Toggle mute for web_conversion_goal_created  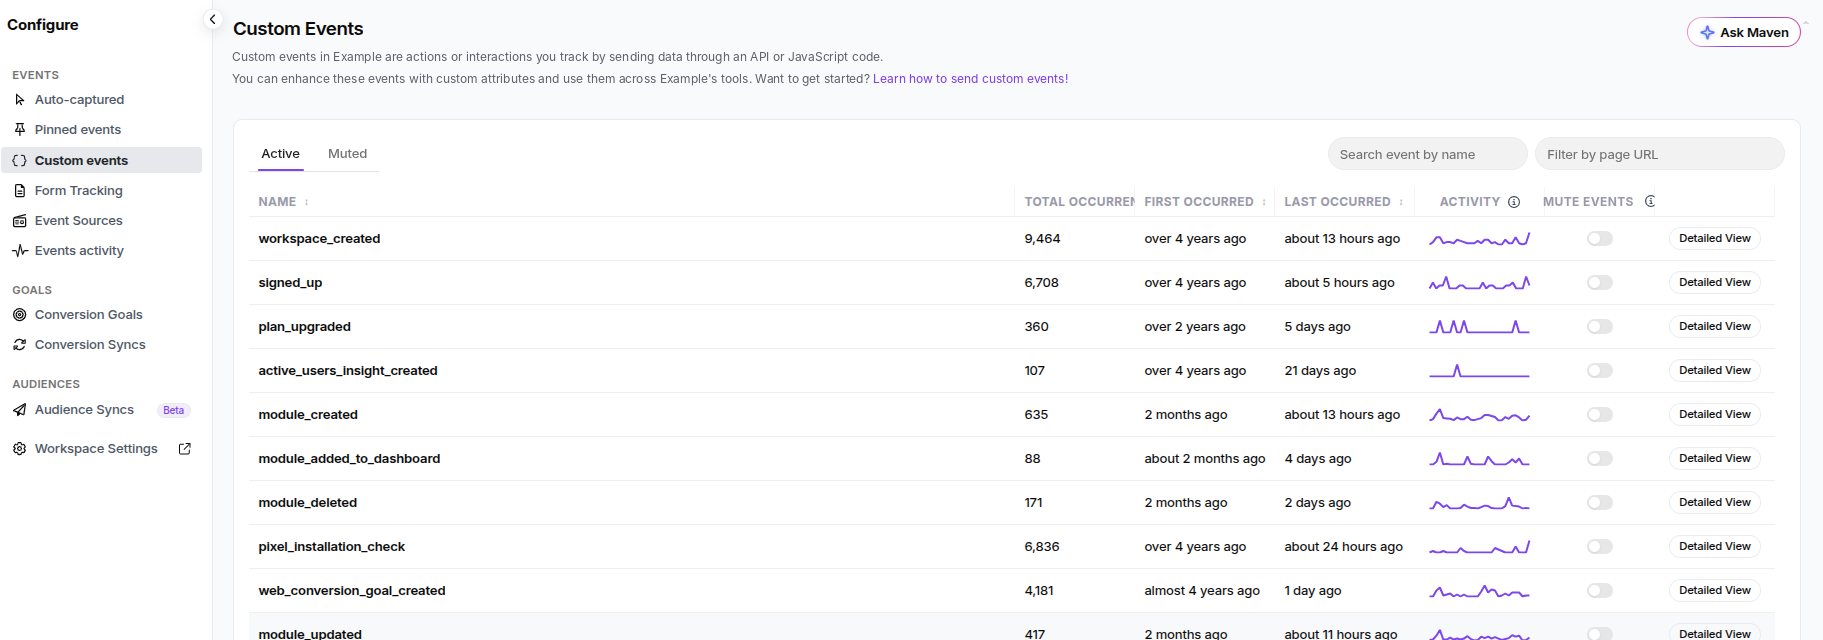point(1600,591)
